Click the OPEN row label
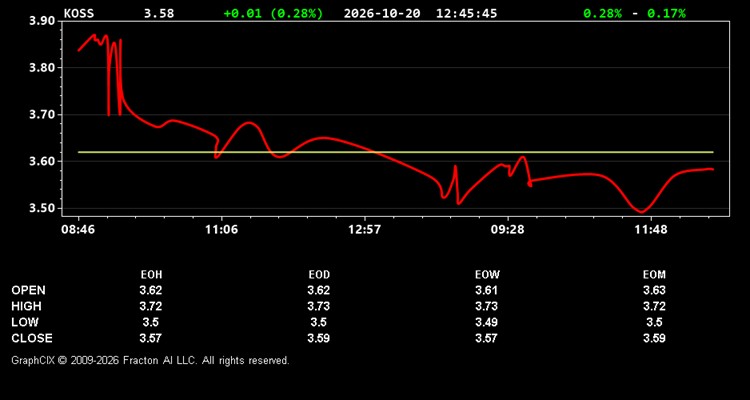The width and height of the screenshot is (750, 400). tap(28, 290)
